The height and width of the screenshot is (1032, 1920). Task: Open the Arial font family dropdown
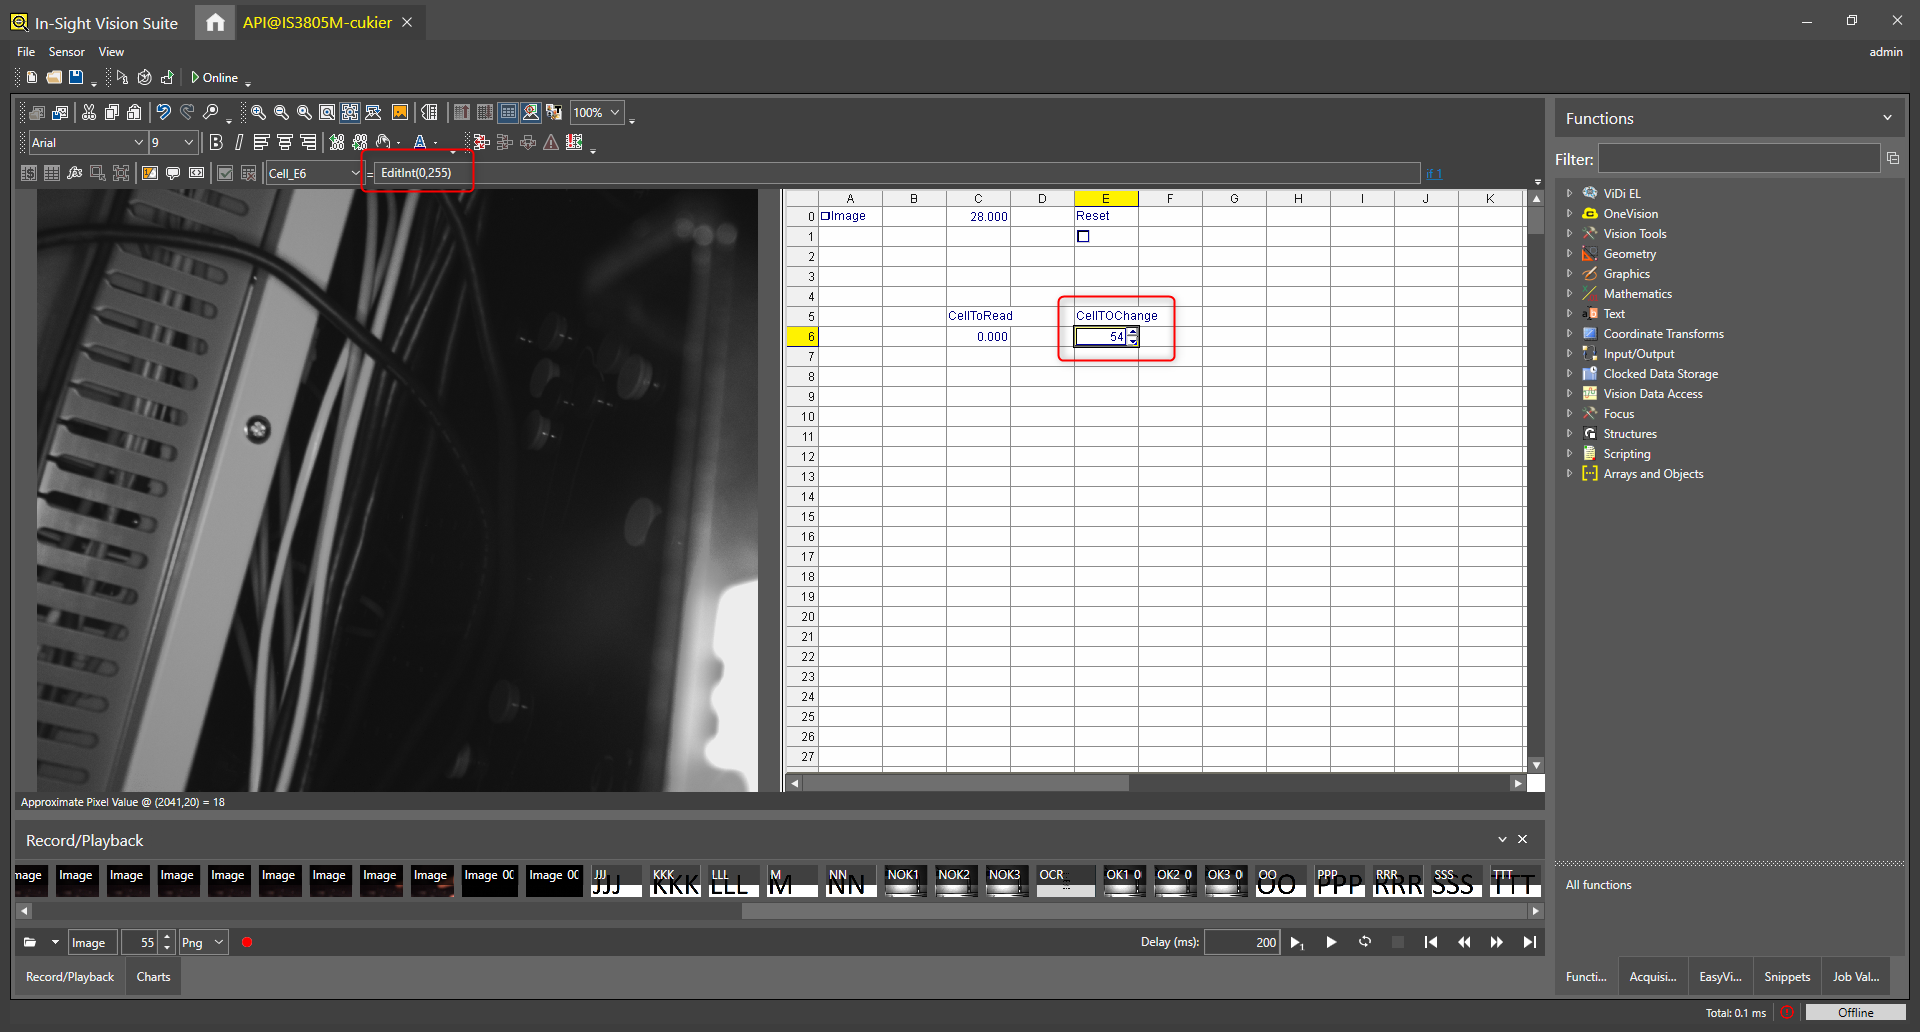tap(138, 142)
